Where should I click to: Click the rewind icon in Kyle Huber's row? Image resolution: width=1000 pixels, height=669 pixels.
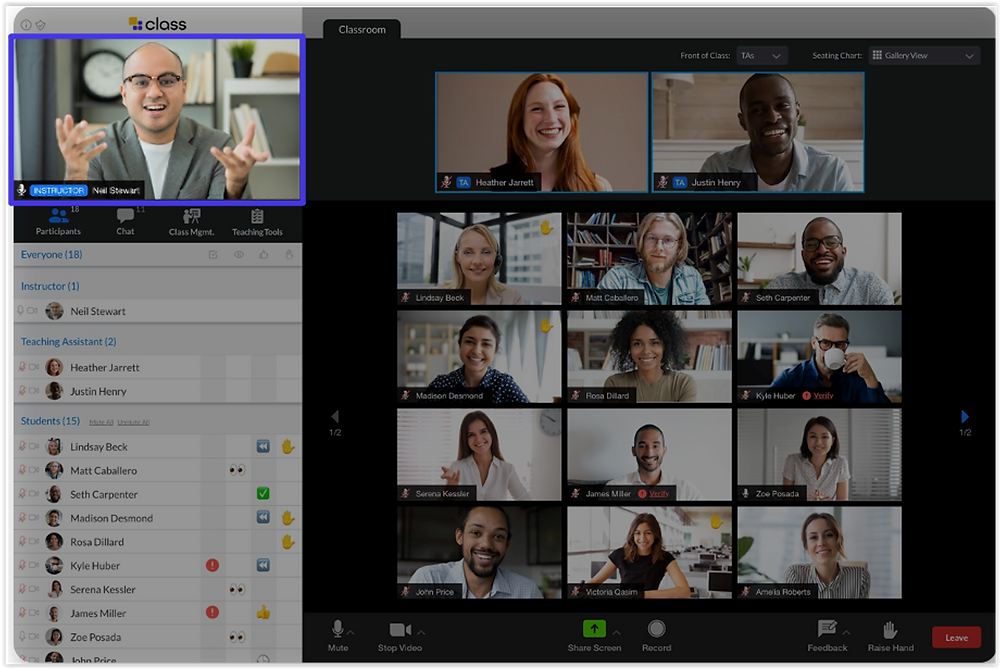263,565
